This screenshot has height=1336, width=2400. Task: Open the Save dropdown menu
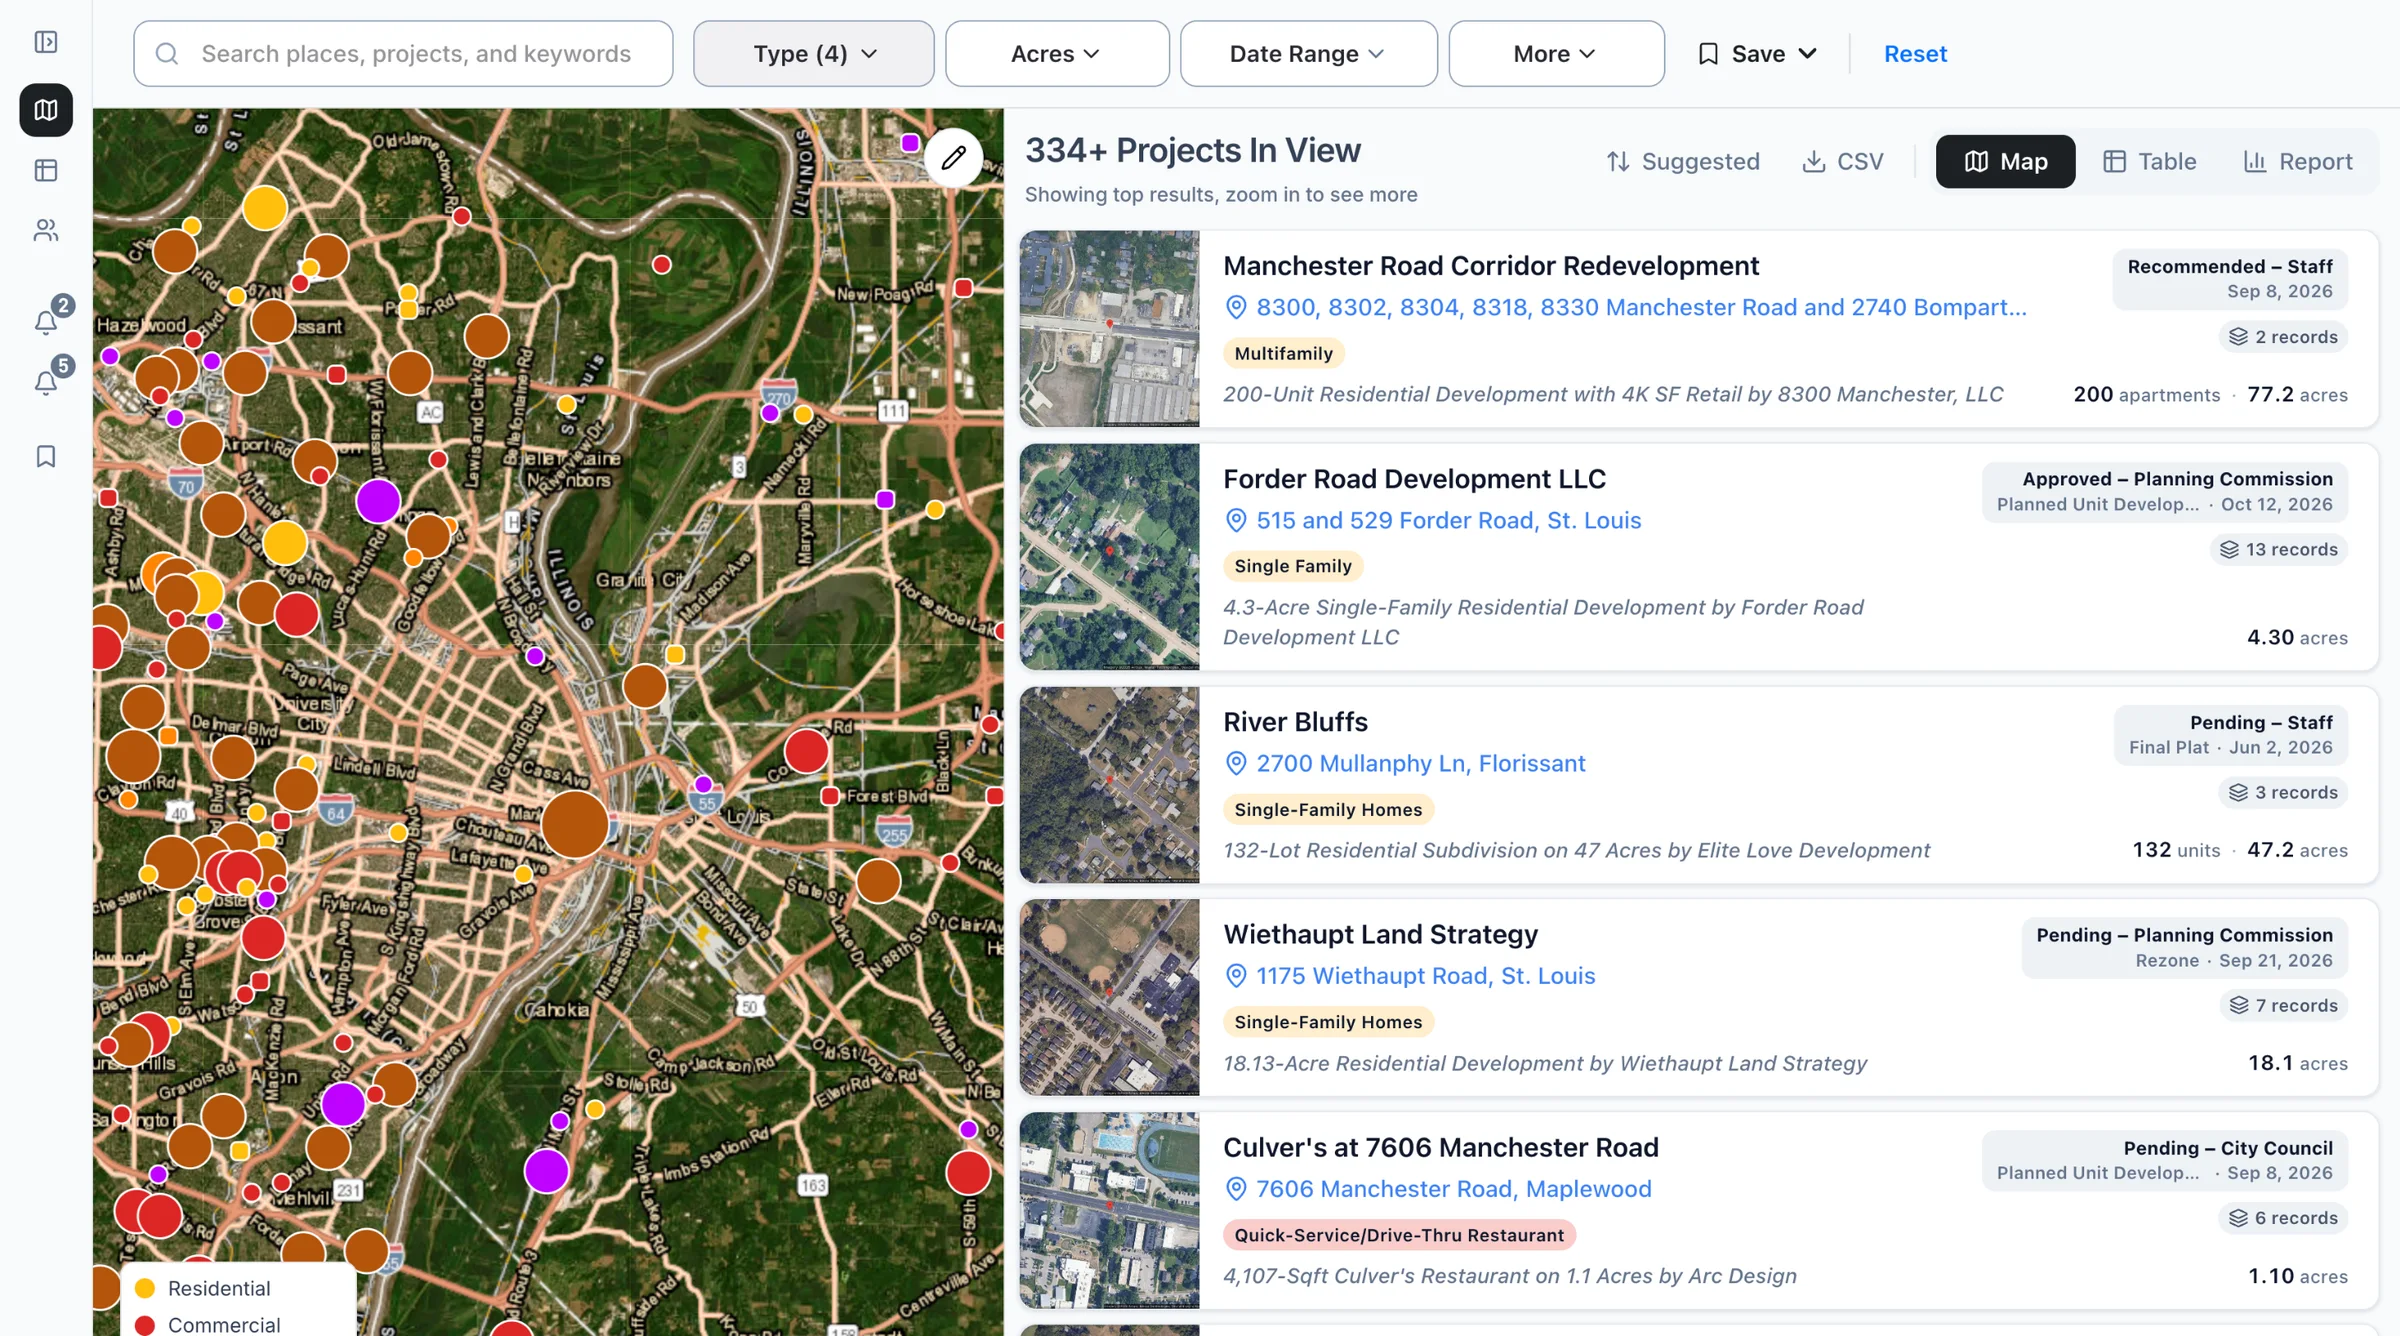[1757, 54]
